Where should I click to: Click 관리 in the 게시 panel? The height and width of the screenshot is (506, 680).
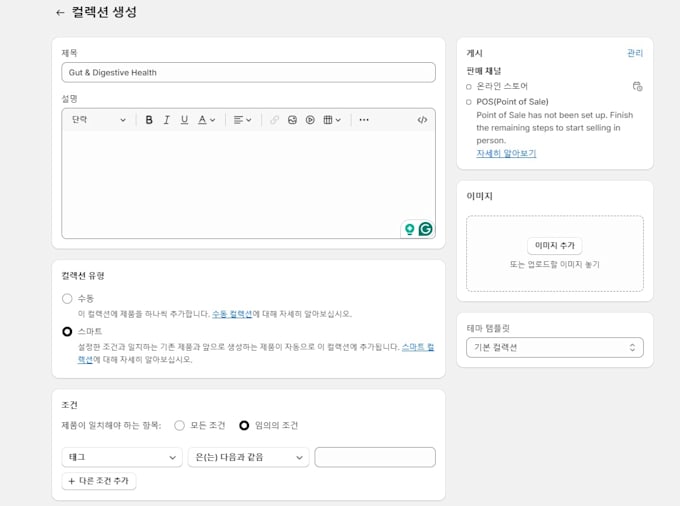635,53
